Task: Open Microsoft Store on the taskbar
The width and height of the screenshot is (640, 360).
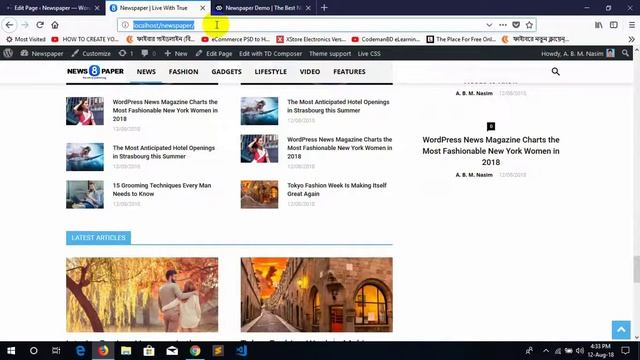Action: pos(149,351)
